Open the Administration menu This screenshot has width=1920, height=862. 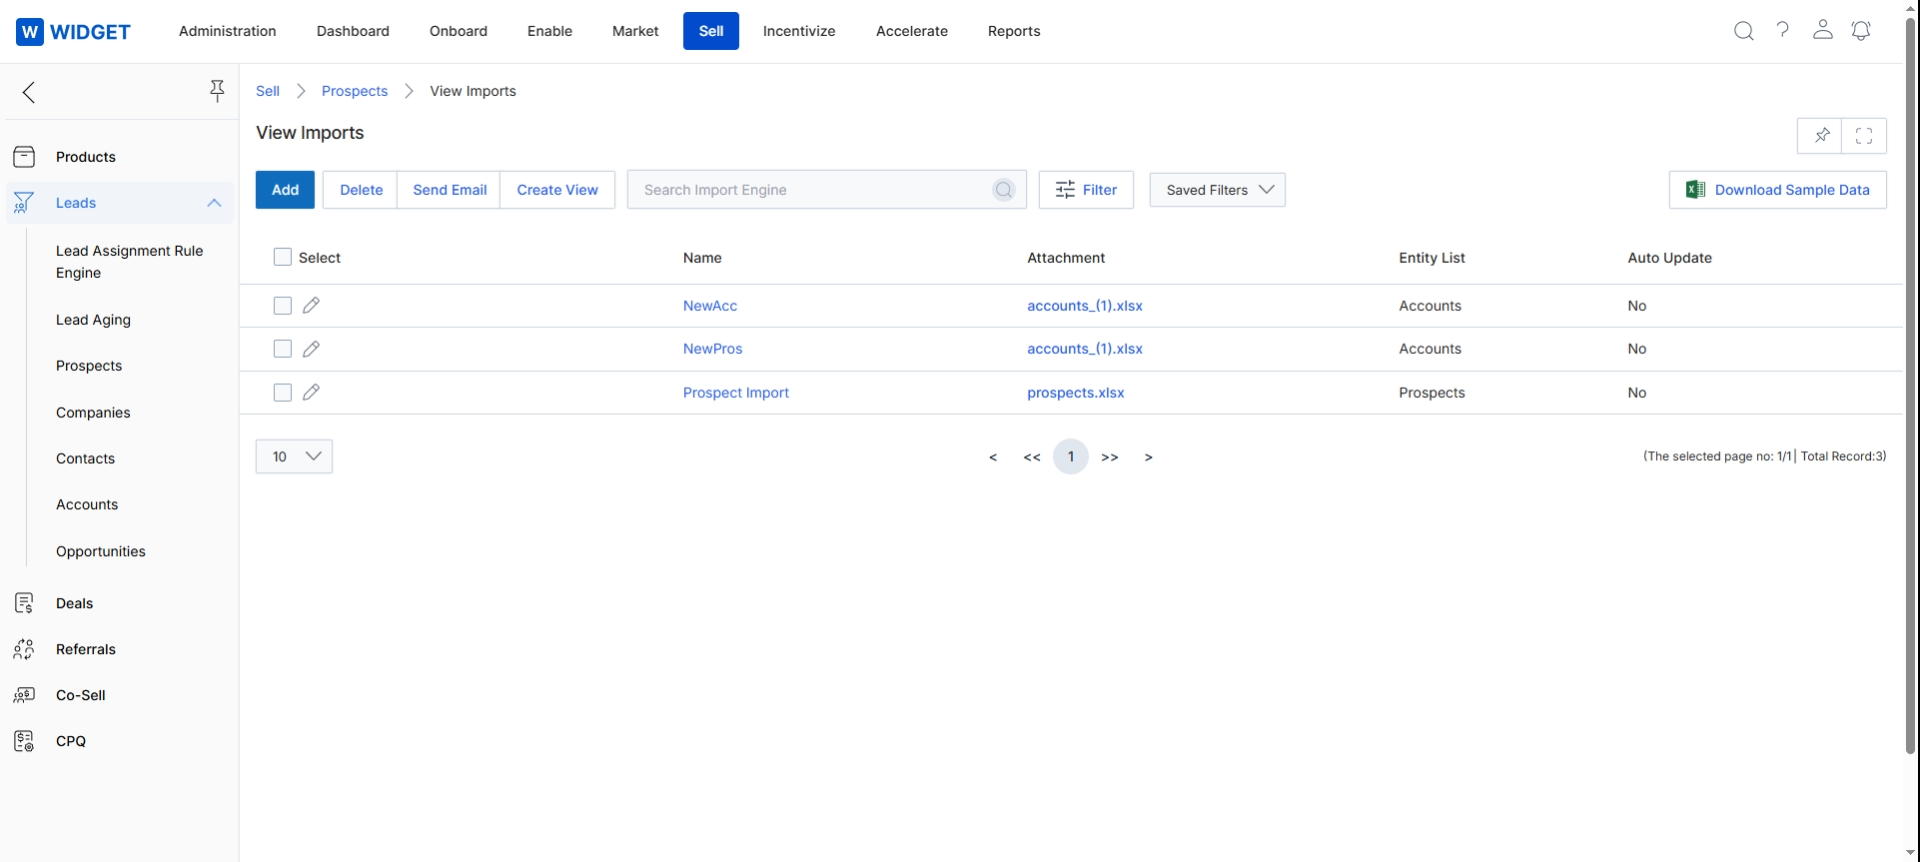point(228,31)
